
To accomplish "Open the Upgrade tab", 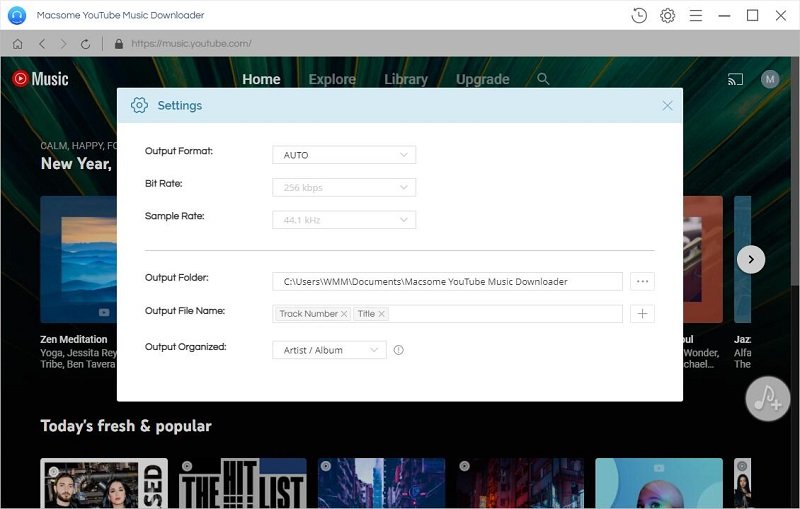I will point(483,79).
